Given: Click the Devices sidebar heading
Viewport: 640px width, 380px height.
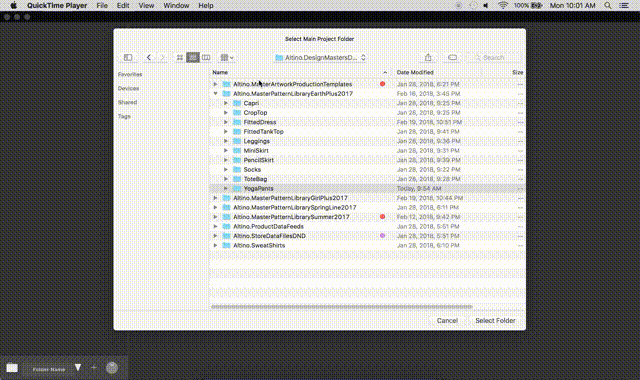Looking at the screenshot, I should pos(128,88).
